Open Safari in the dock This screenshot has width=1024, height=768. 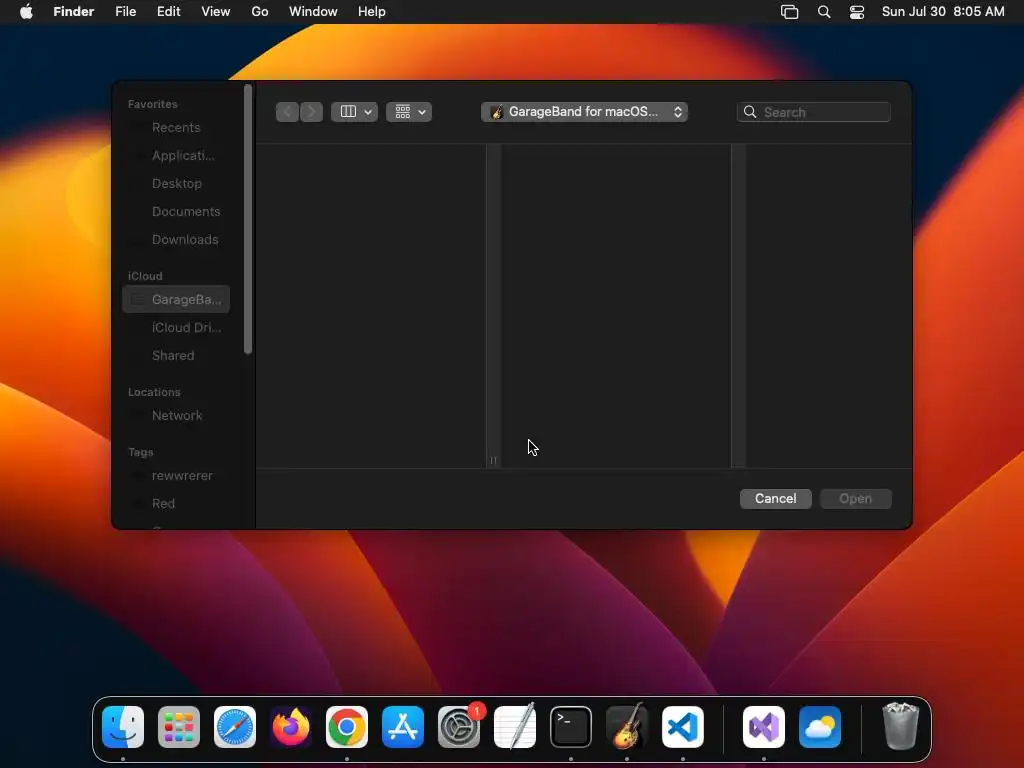tap(235, 727)
